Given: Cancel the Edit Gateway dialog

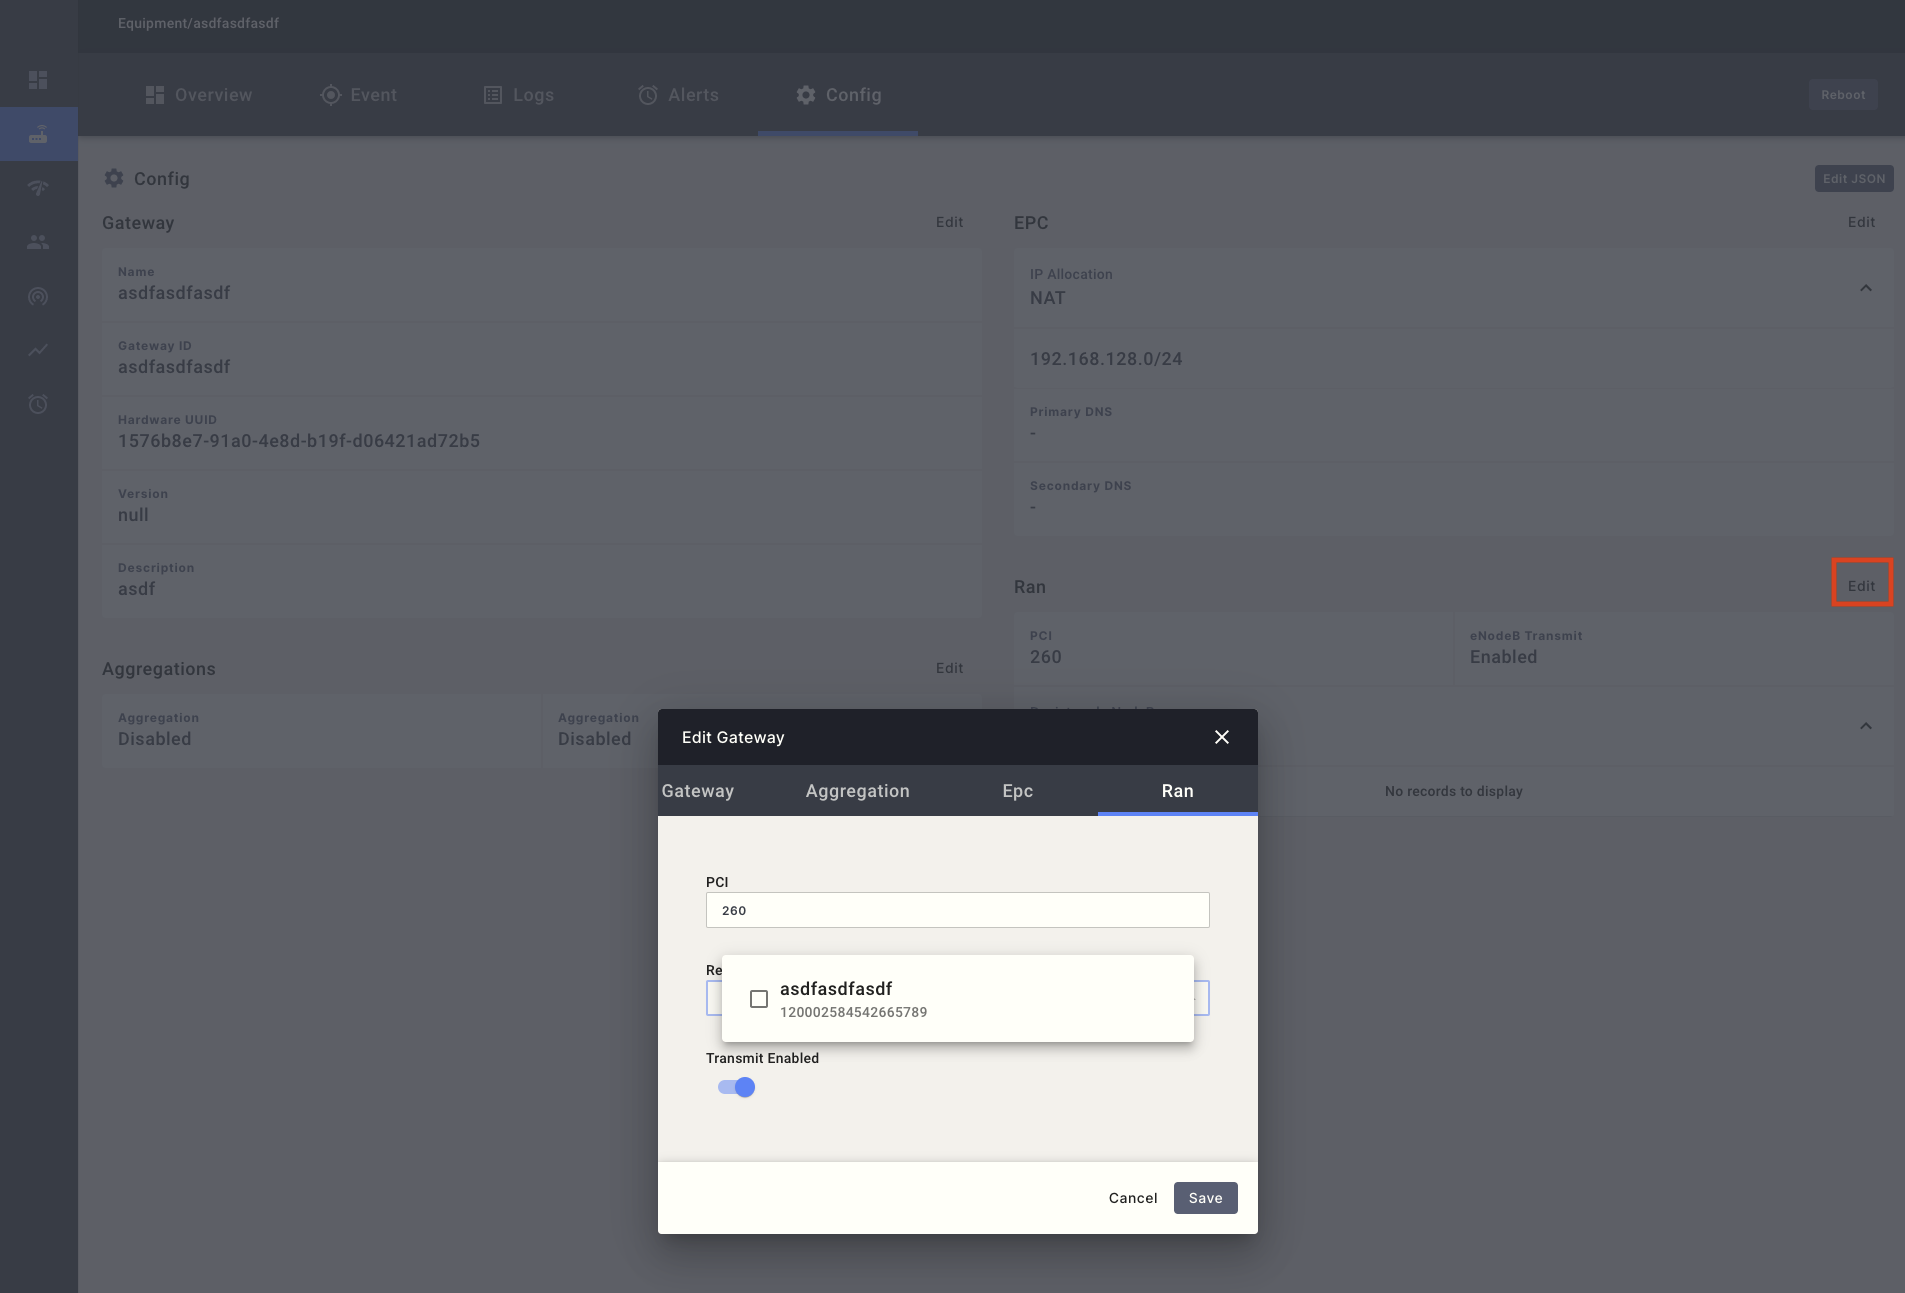Looking at the screenshot, I should [x=1132, y=1198].
